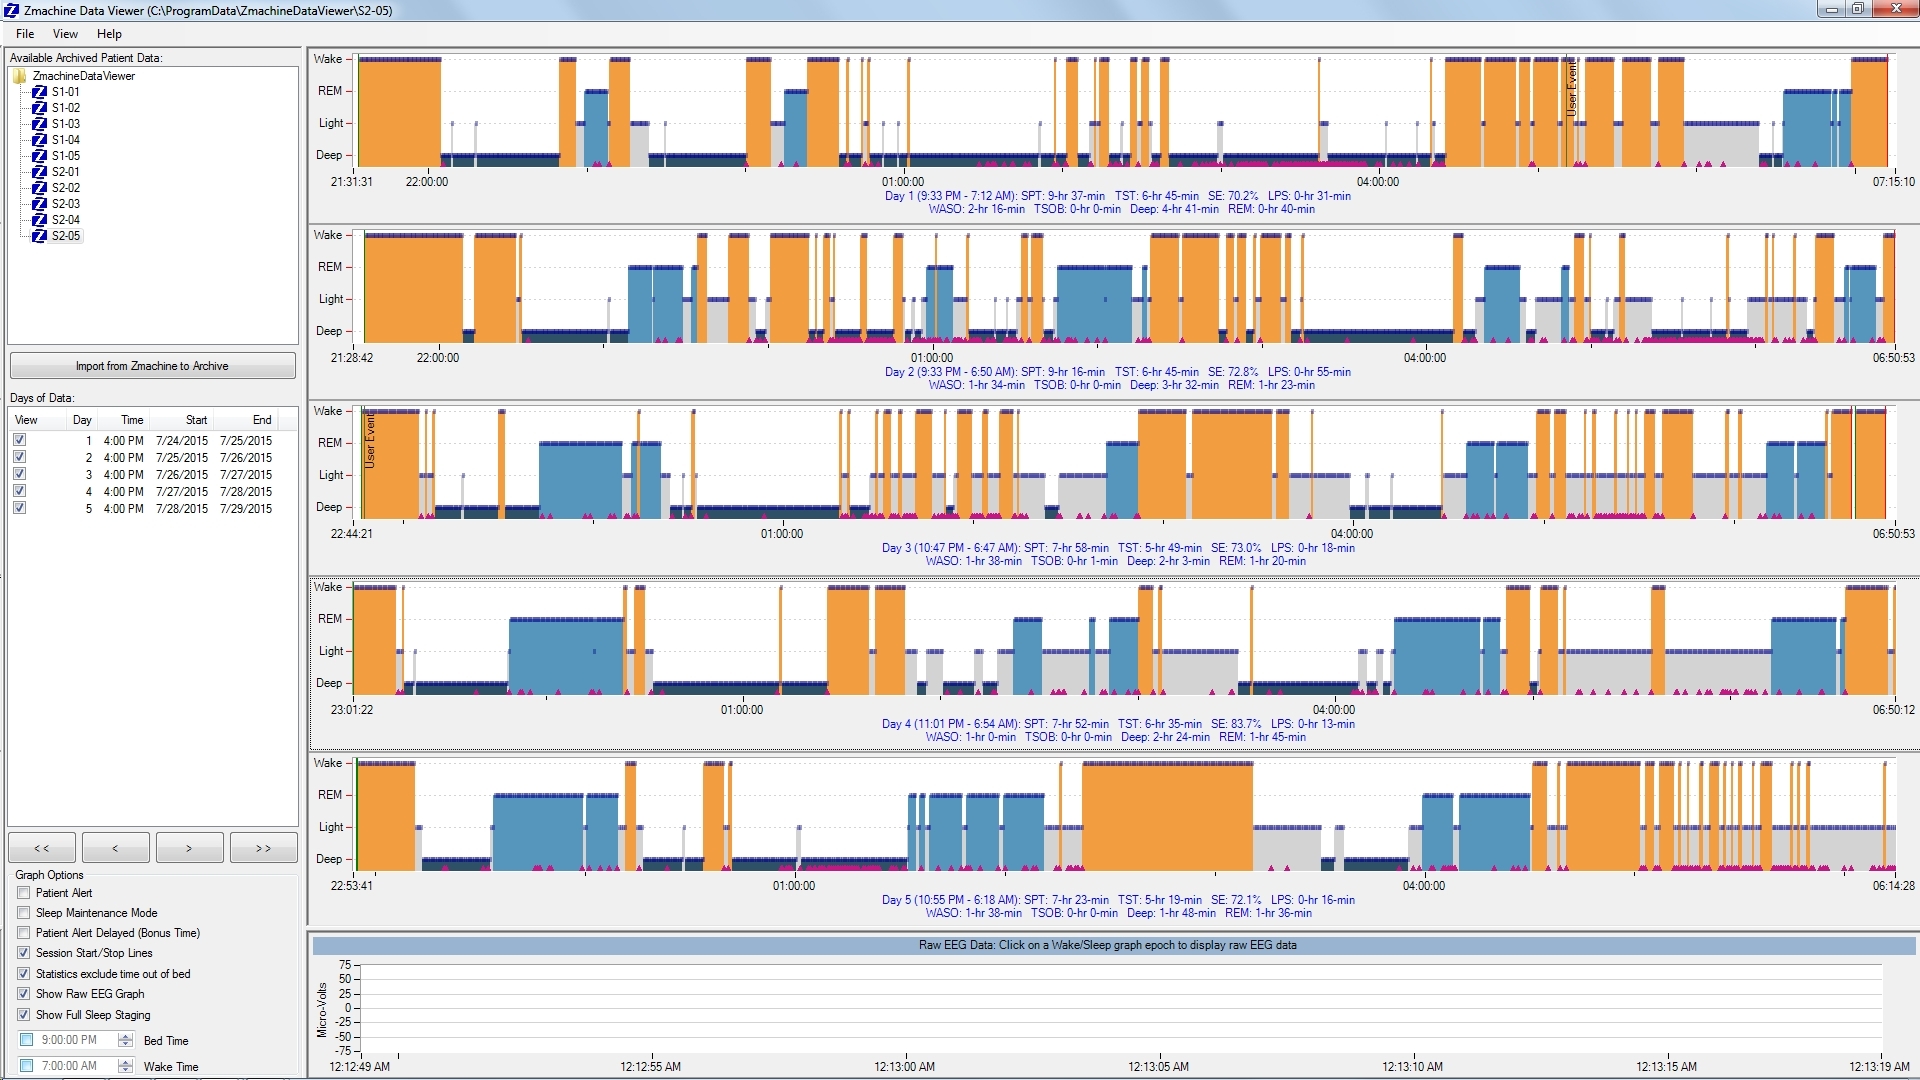Click the Bed Time spinner arrows
This screenshot has height=1080, width=1920.
pyautogui.click(x=125, y=1040)
